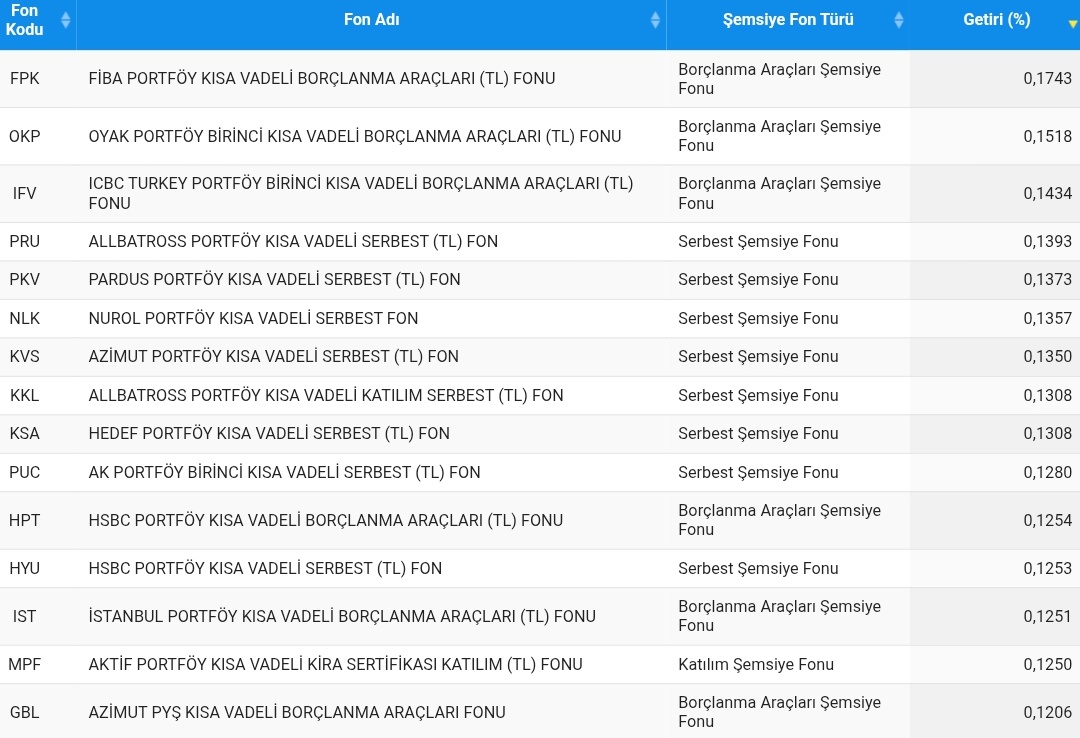Click Borçlanma Araçları Şemsiye Fonu in IST row
This screenshot has height=738, width=1080.
point(779,617)
